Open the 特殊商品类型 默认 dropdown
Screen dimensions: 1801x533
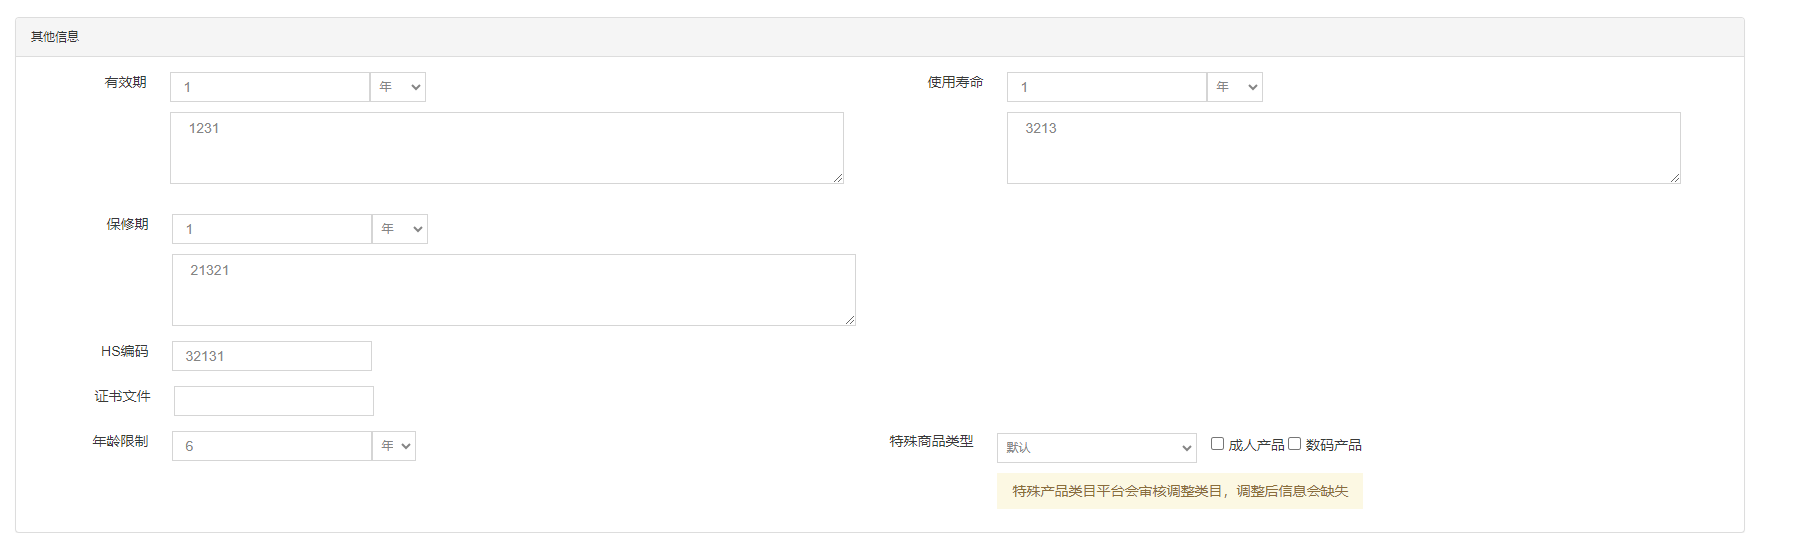click(x=1097, y=448)
